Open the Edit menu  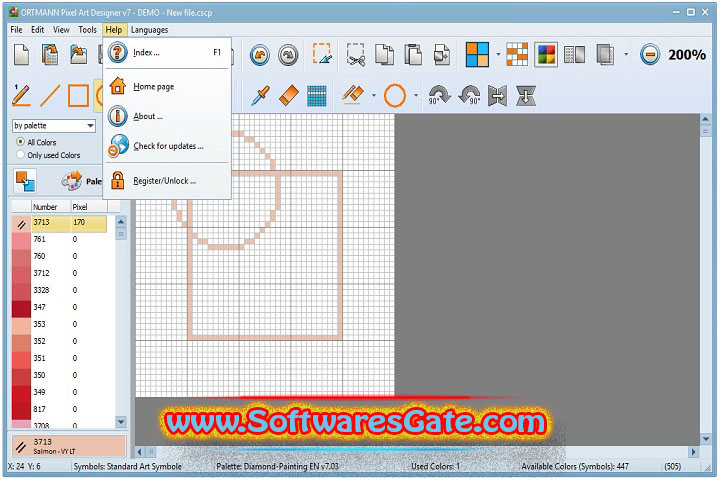click(38, 30)
